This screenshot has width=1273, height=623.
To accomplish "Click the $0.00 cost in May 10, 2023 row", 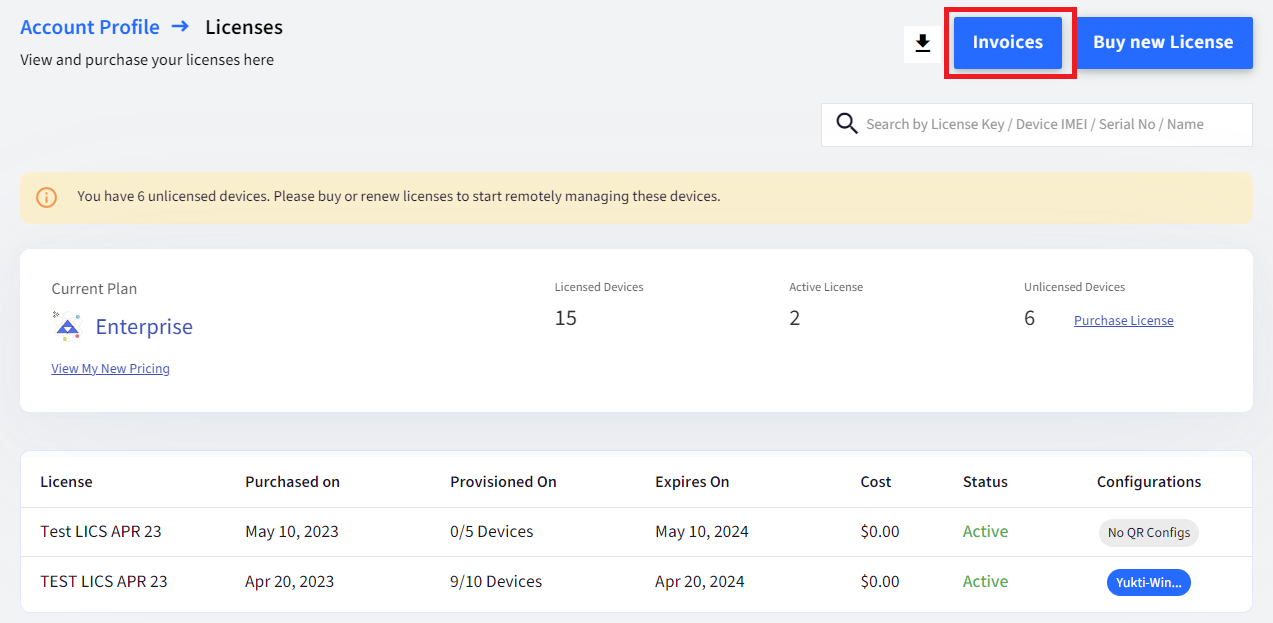I will (880, 532).
